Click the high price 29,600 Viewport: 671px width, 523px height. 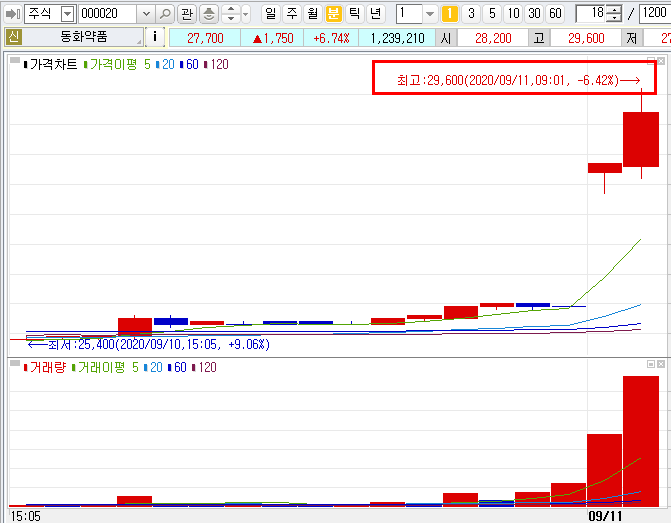pyautogui.click(x=586, y=38)
